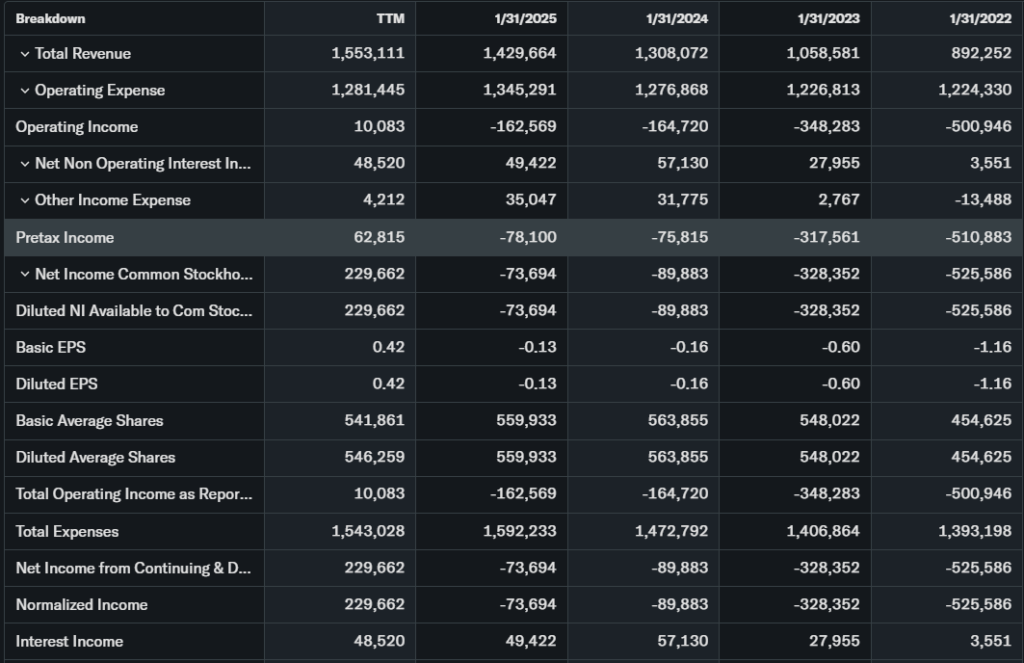This screenshot has height=663, width=1024.
Task: Expand the Operating Expense row chevron
Action: tap(25, 91)
